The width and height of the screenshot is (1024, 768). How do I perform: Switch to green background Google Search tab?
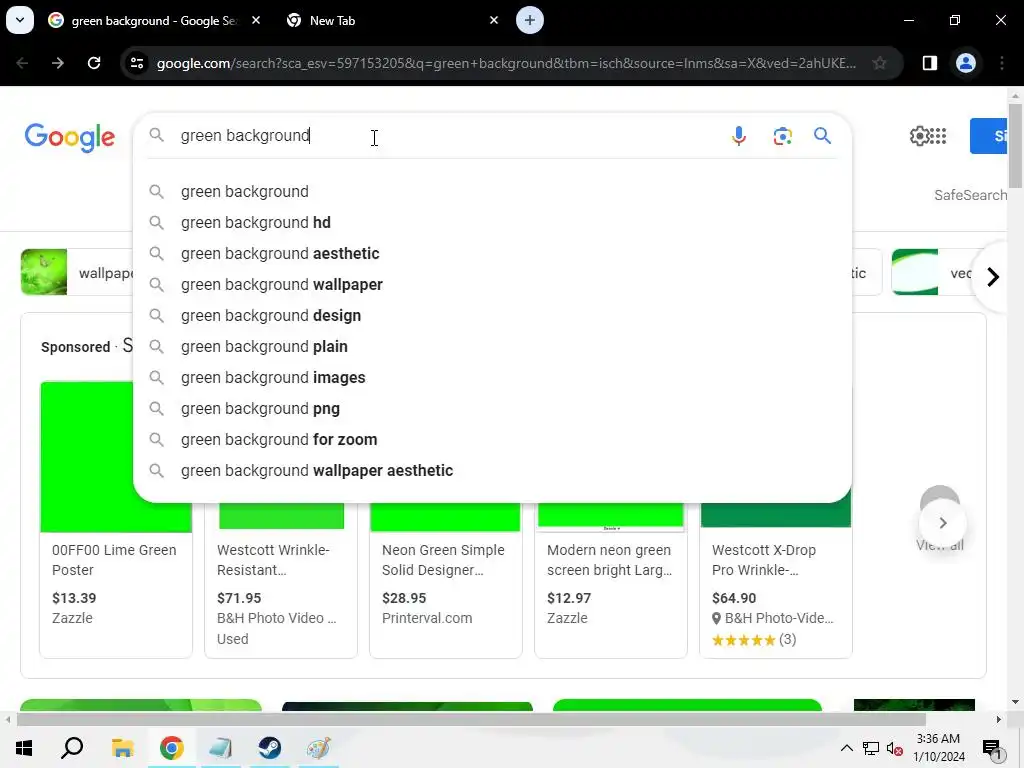[155, 20]
